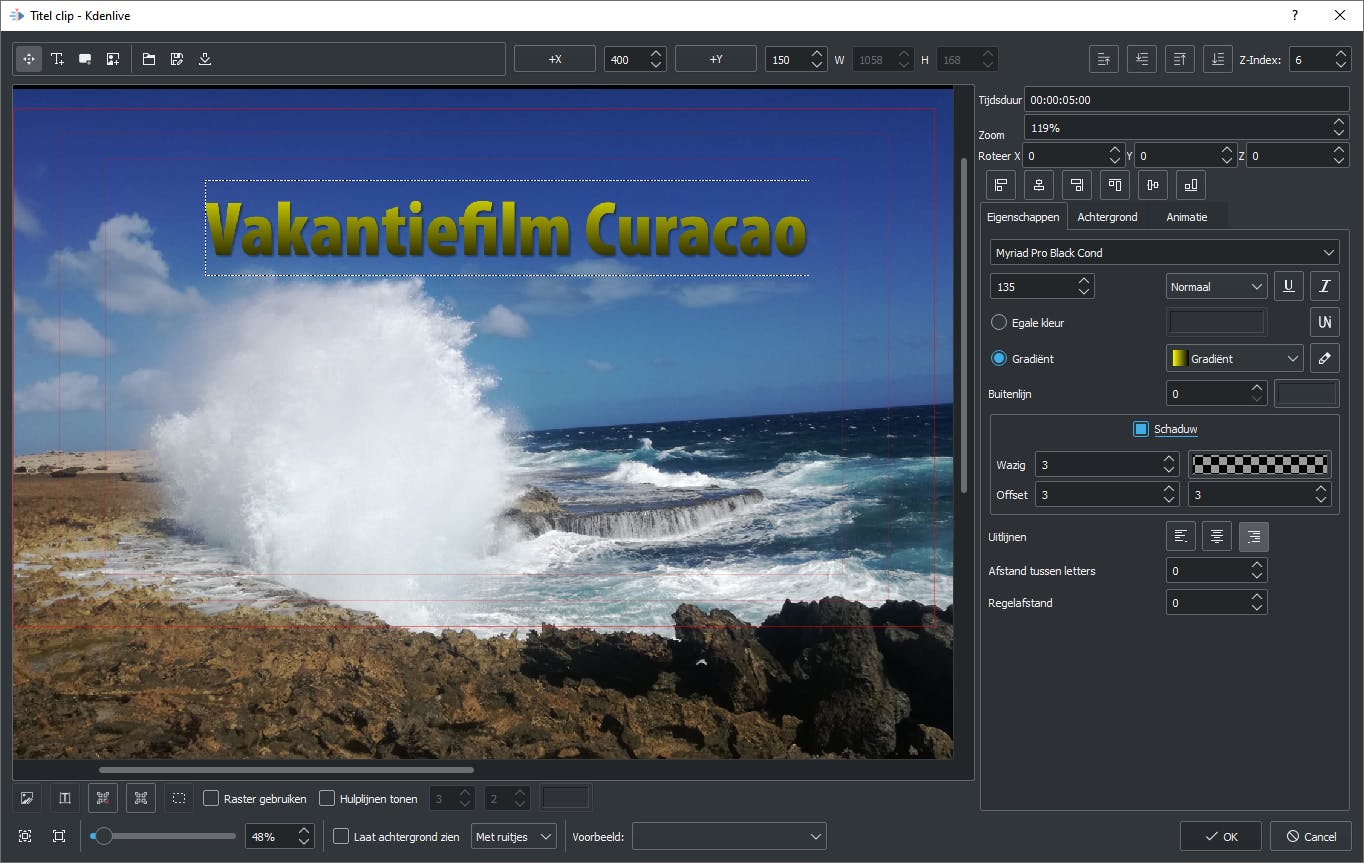Click the Add Image tool icon
Viewport: 1364px width, 863px height.
tap(113, 60)
